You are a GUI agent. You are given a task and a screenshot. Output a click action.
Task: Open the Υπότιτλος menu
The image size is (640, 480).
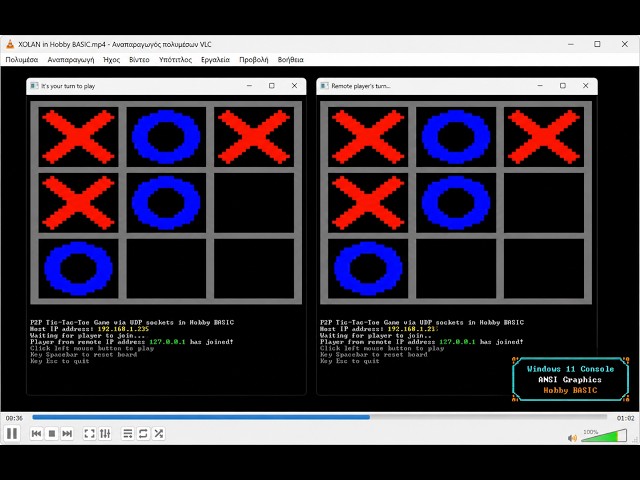[176, 60]
